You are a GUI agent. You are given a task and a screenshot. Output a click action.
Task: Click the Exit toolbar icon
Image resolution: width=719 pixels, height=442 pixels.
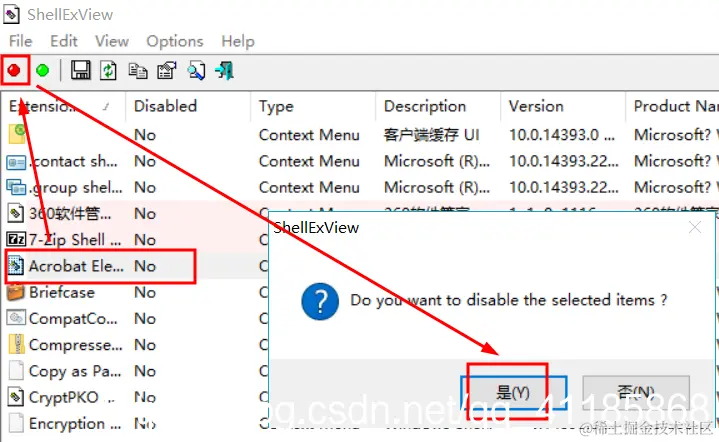coord(225,71)
